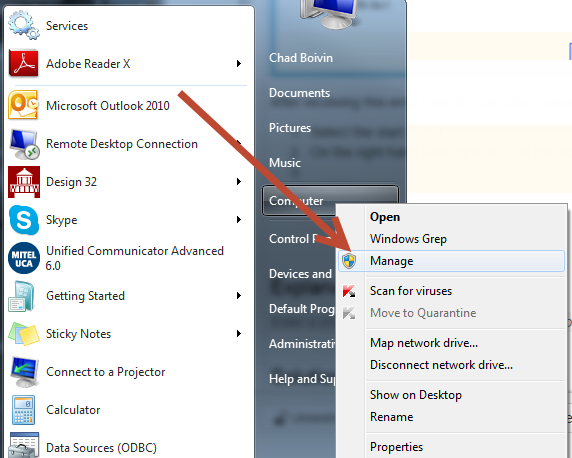Select Manage in the context menu
Viewport: 572px width, 458px height.
[452, 261]
